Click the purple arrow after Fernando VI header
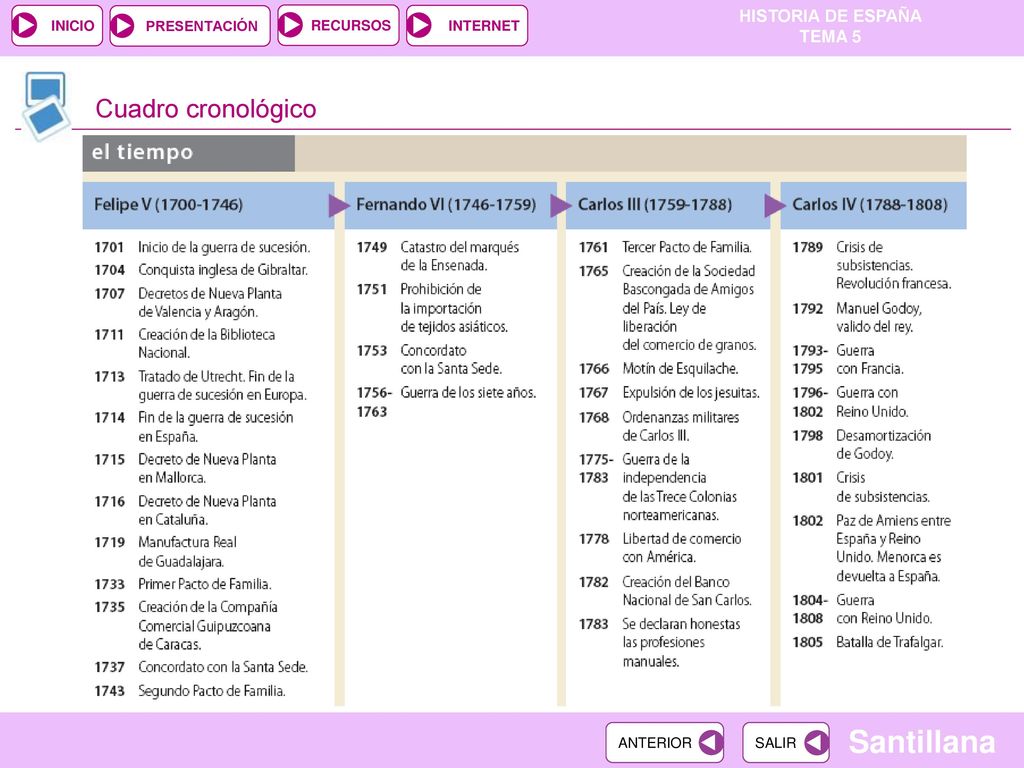 tap(560, 206)
